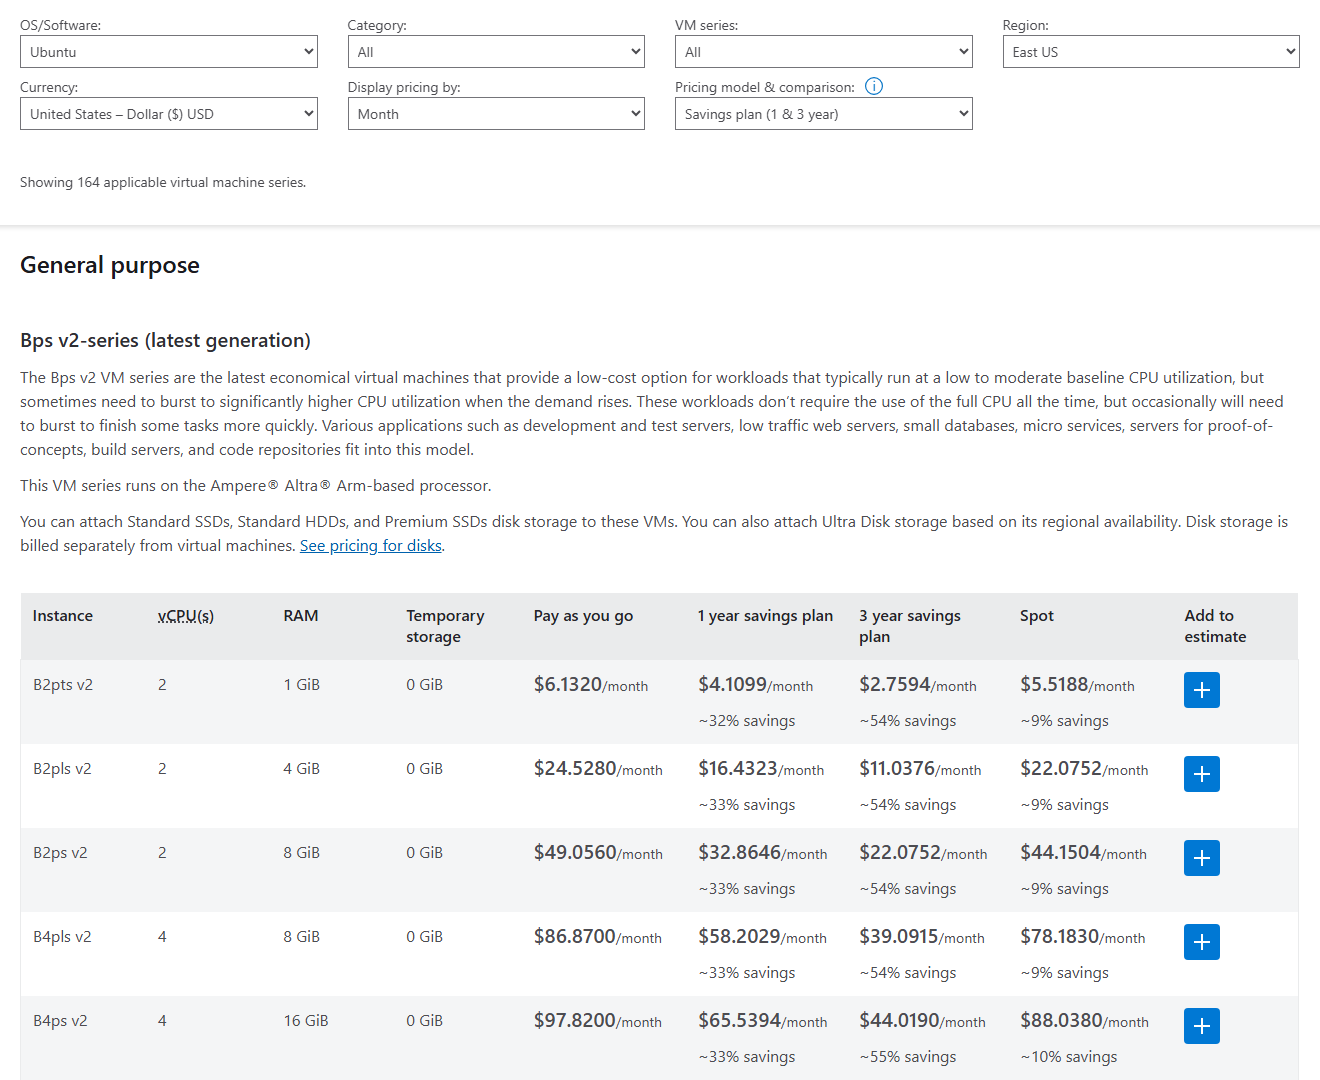The image size is (1320, 1080).
Task: Click the ~55% savings label
Action: (908, 1057)
